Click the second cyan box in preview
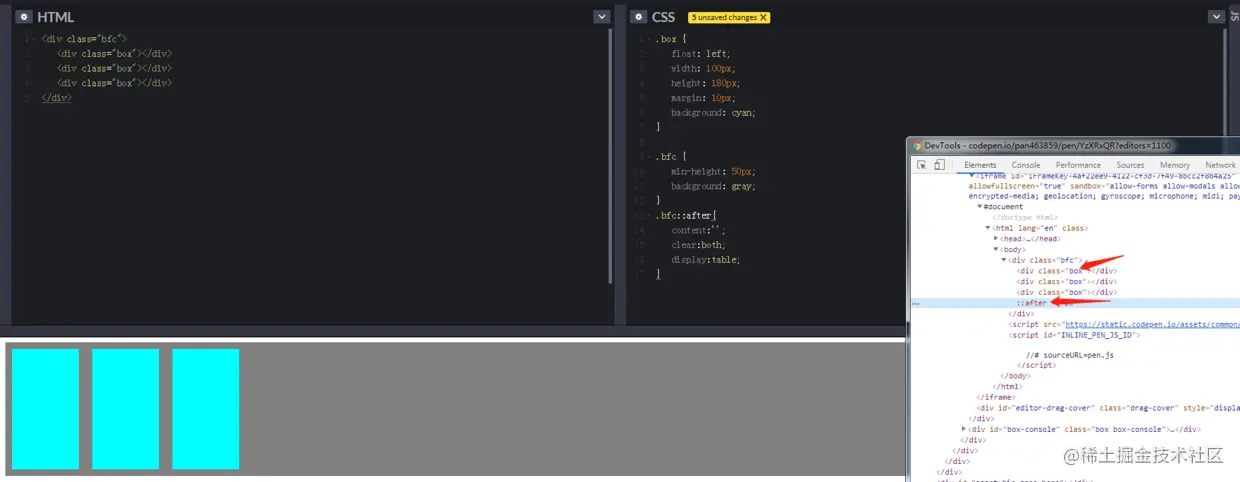The image size is (1240, 482). (125, 409)
